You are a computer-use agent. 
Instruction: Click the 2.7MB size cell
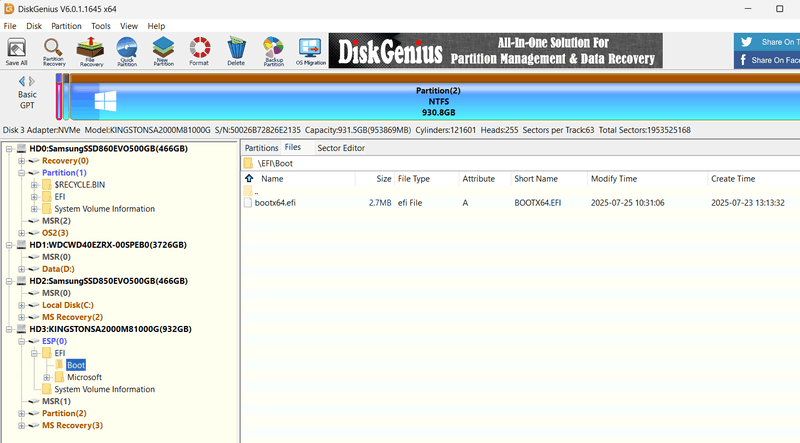[x=380, y=203]
